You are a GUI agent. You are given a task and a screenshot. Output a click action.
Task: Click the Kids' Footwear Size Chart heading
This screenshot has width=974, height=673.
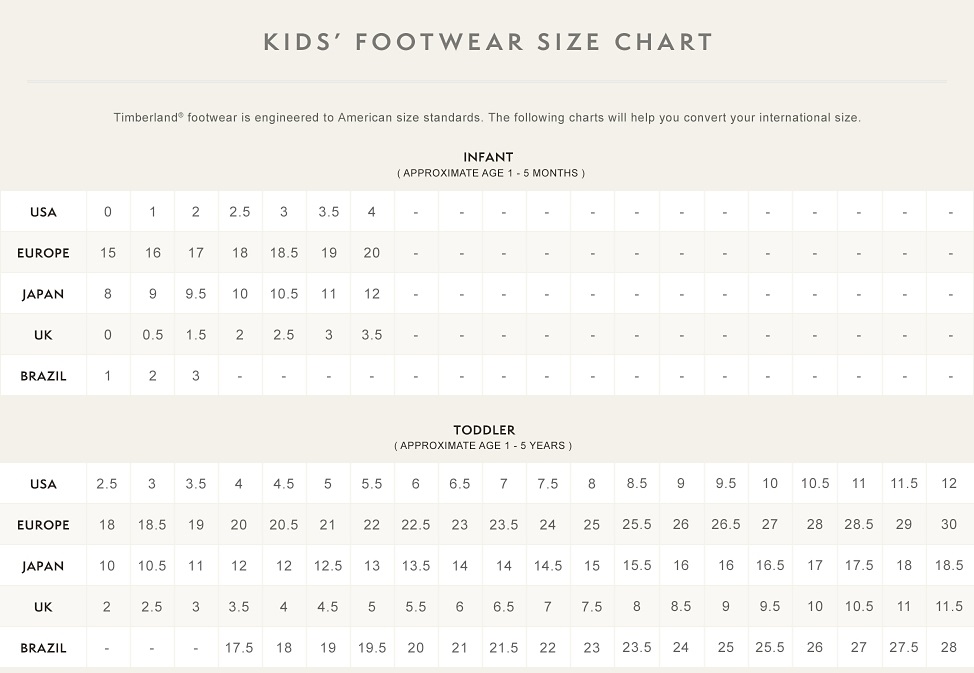coord(487,42)
